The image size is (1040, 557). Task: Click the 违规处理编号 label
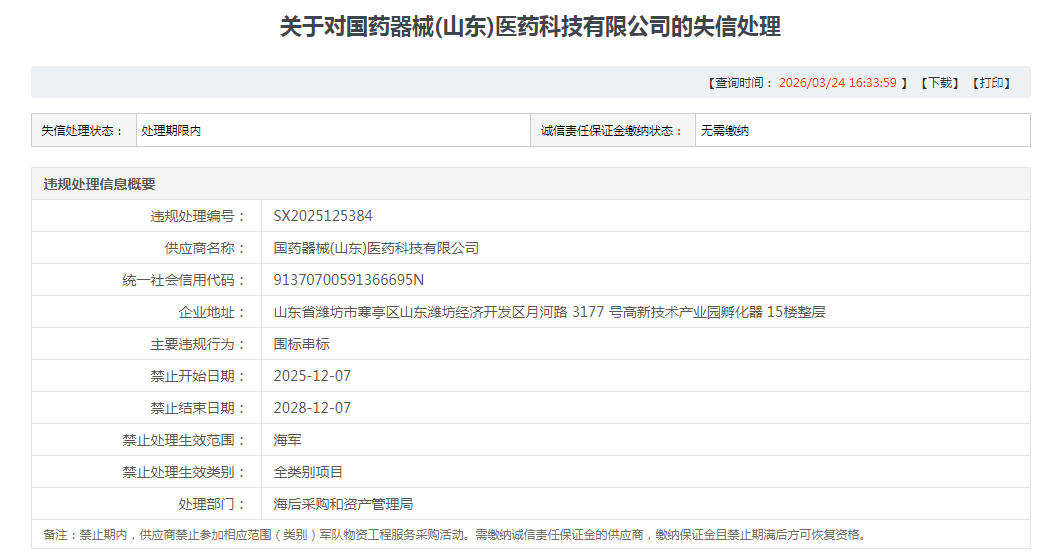pyautogui.click(x=198, y=216)
